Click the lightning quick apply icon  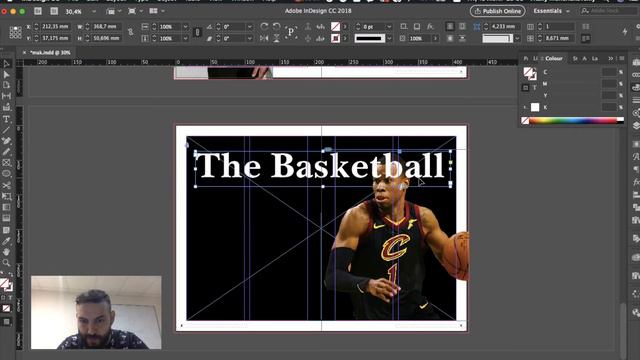(625, 32)
